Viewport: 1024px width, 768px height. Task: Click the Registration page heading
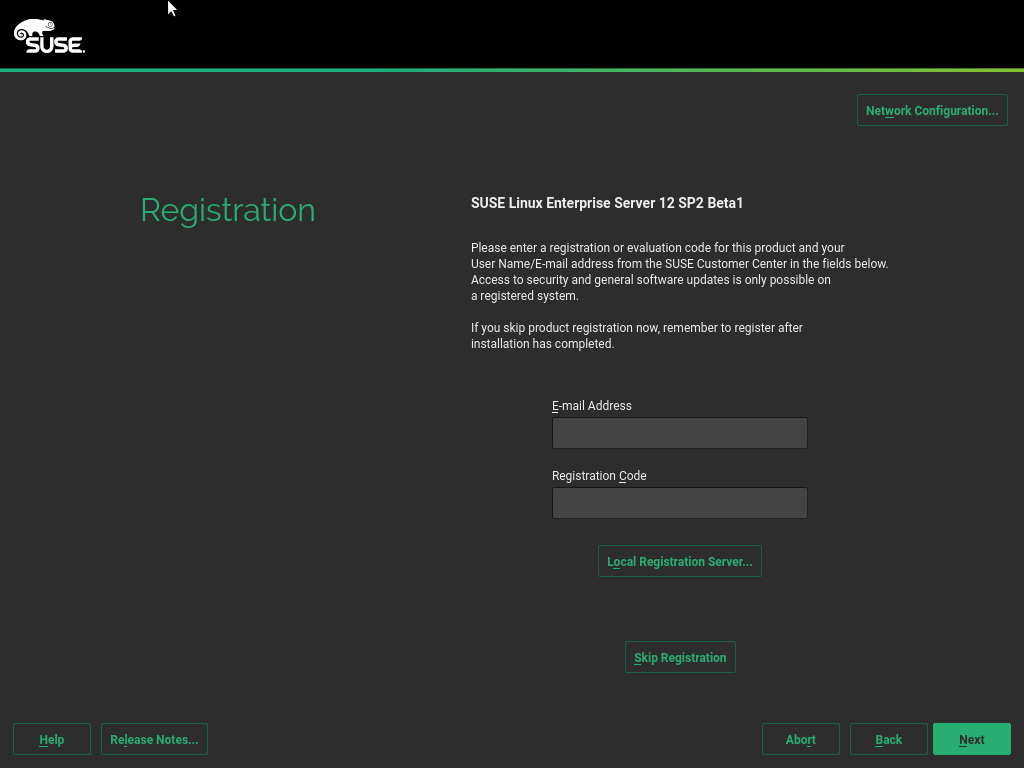(227, 210)
